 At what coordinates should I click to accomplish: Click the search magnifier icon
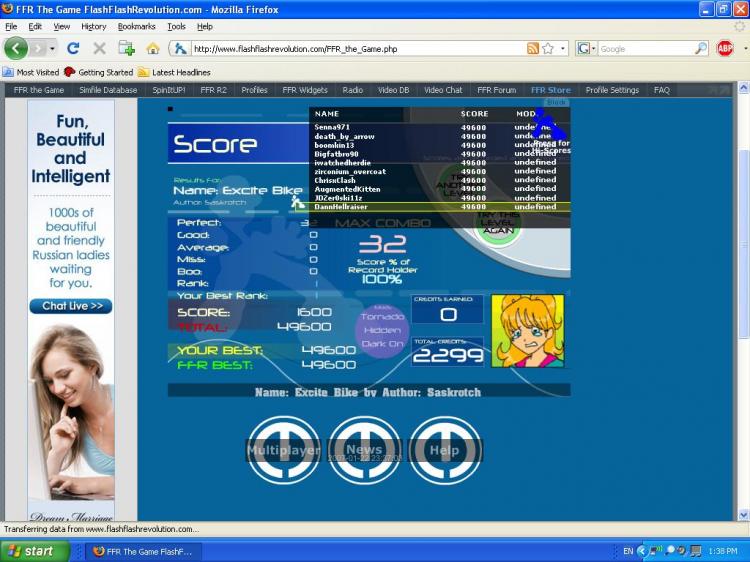click(701, 48)
